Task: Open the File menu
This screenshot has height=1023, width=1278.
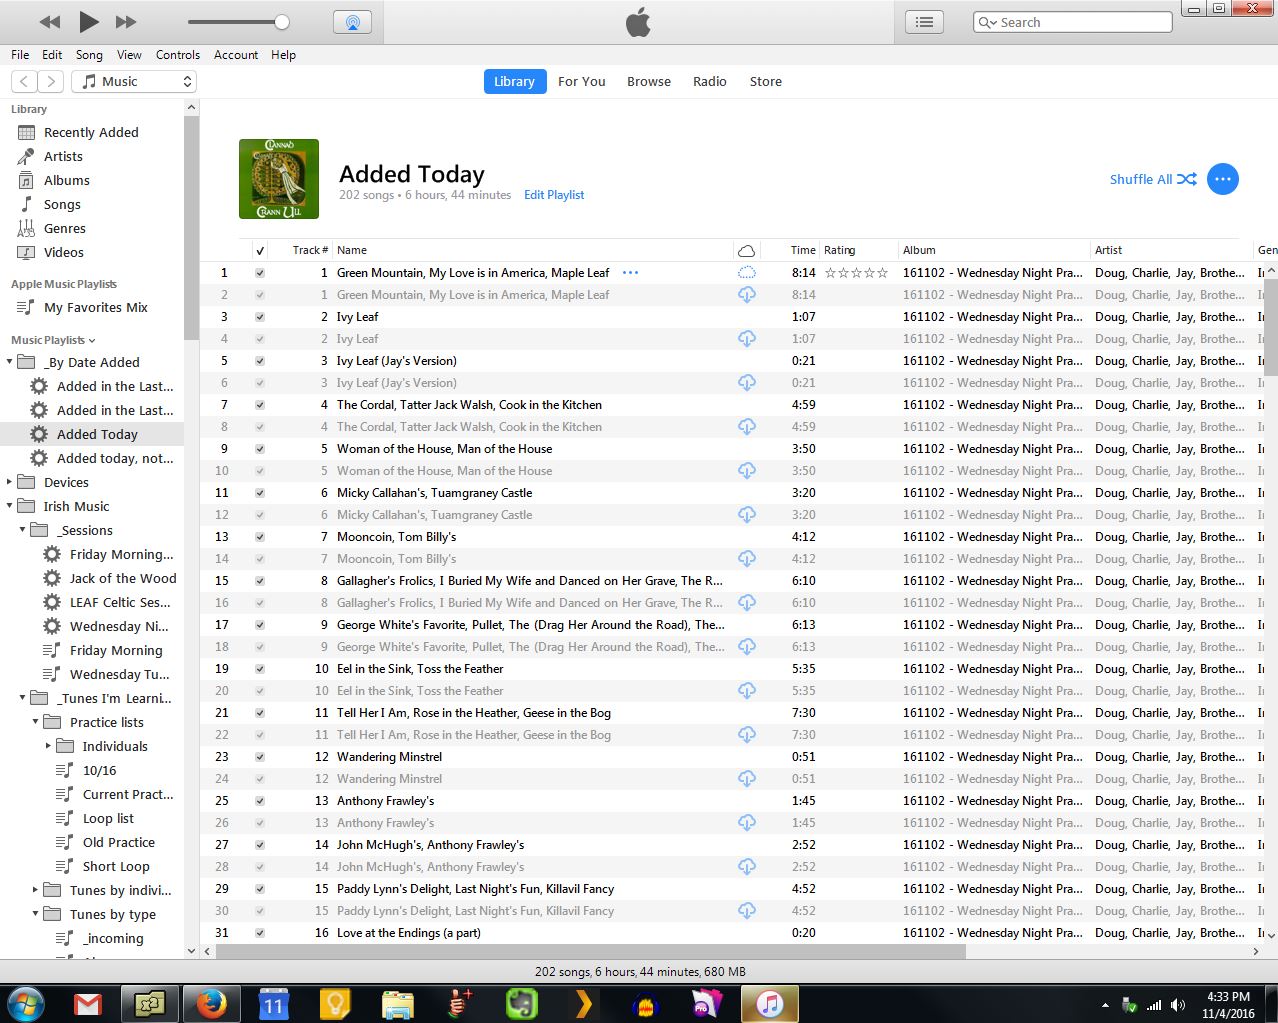Action: pyautogui.click(x=20, y=55)
